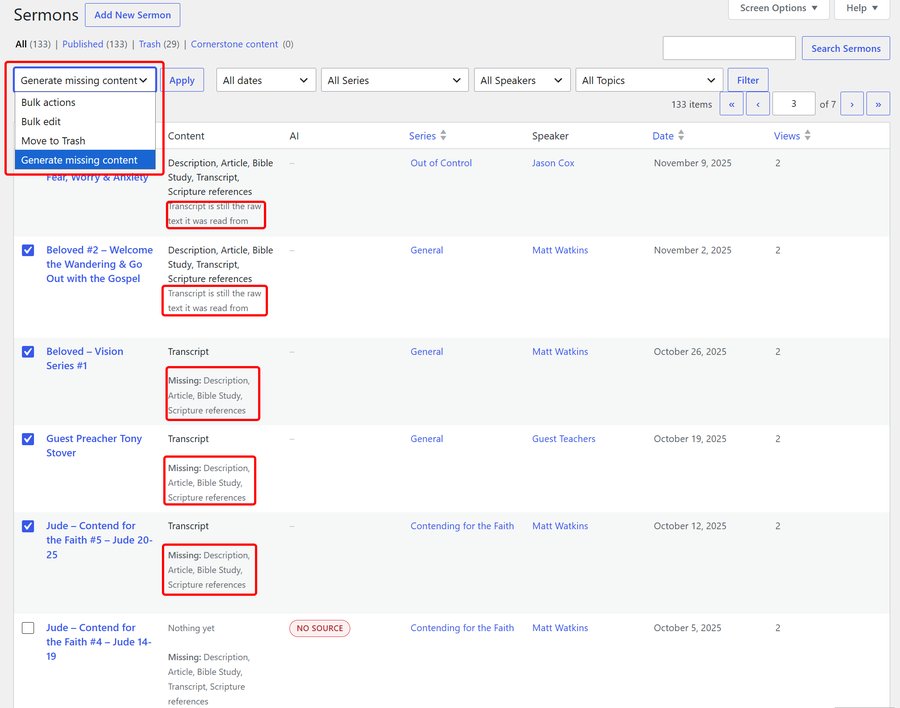Open the All Series filter dropdown

click(394, 80)
